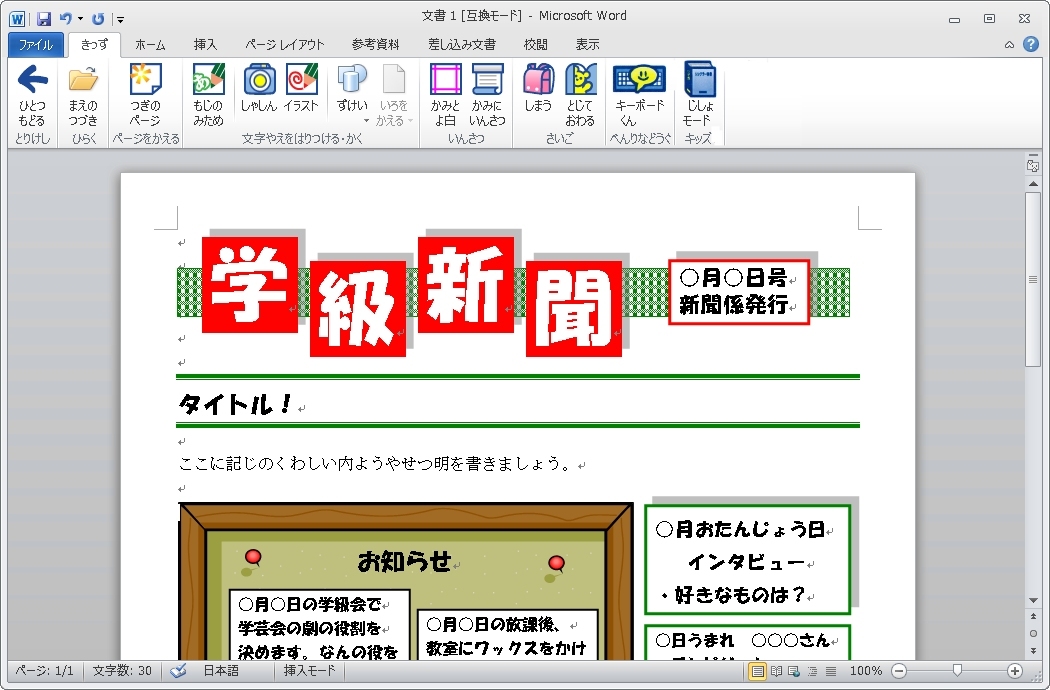Open キーボードくん keyboard helper icon
This screenshot has width=1050, height=690.
[x=640, y=79]
